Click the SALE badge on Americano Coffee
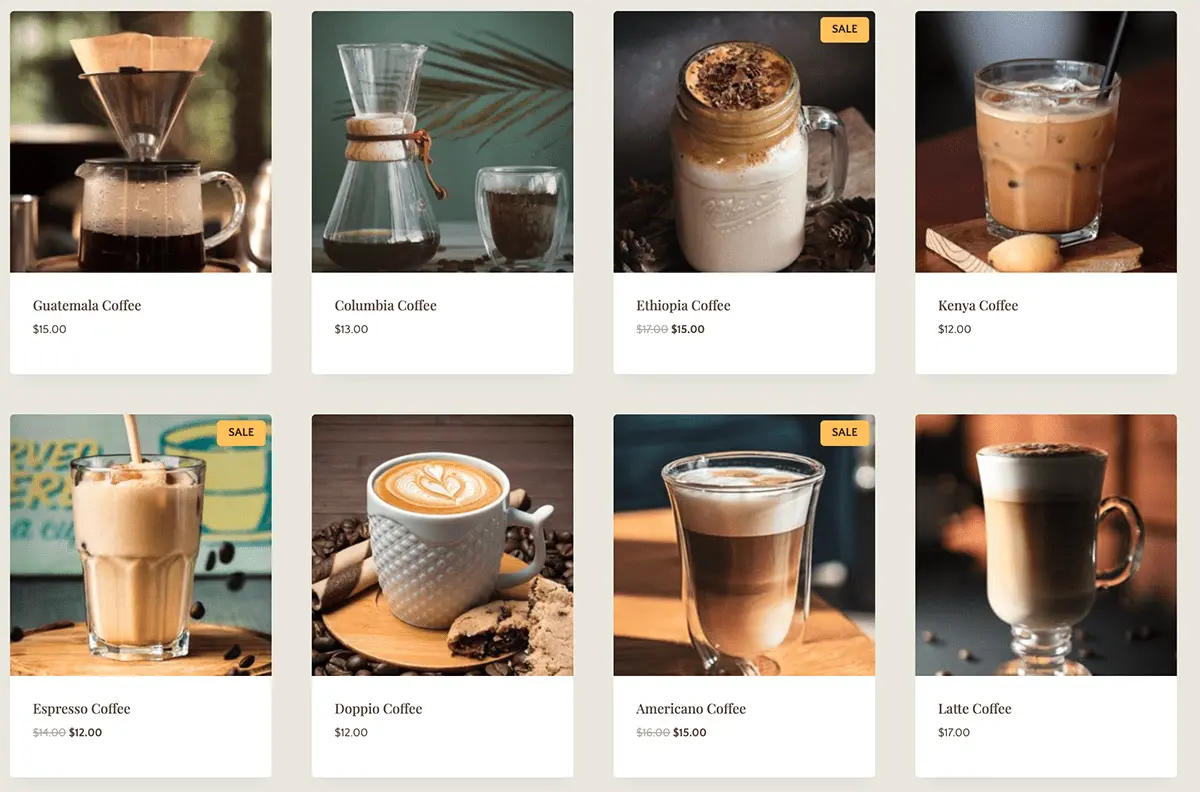This screenshot has width=1200, height=792. coord(845,433)
